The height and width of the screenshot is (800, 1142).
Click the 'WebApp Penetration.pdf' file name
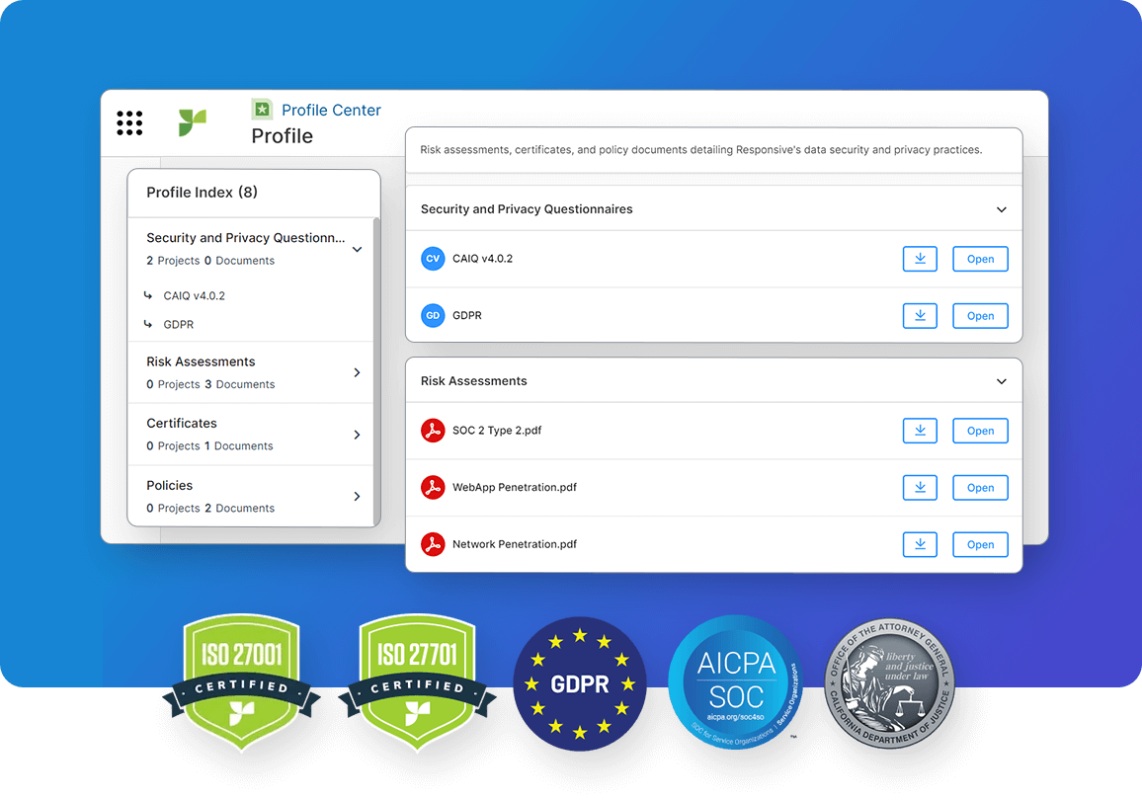click(x=514, y=487)
